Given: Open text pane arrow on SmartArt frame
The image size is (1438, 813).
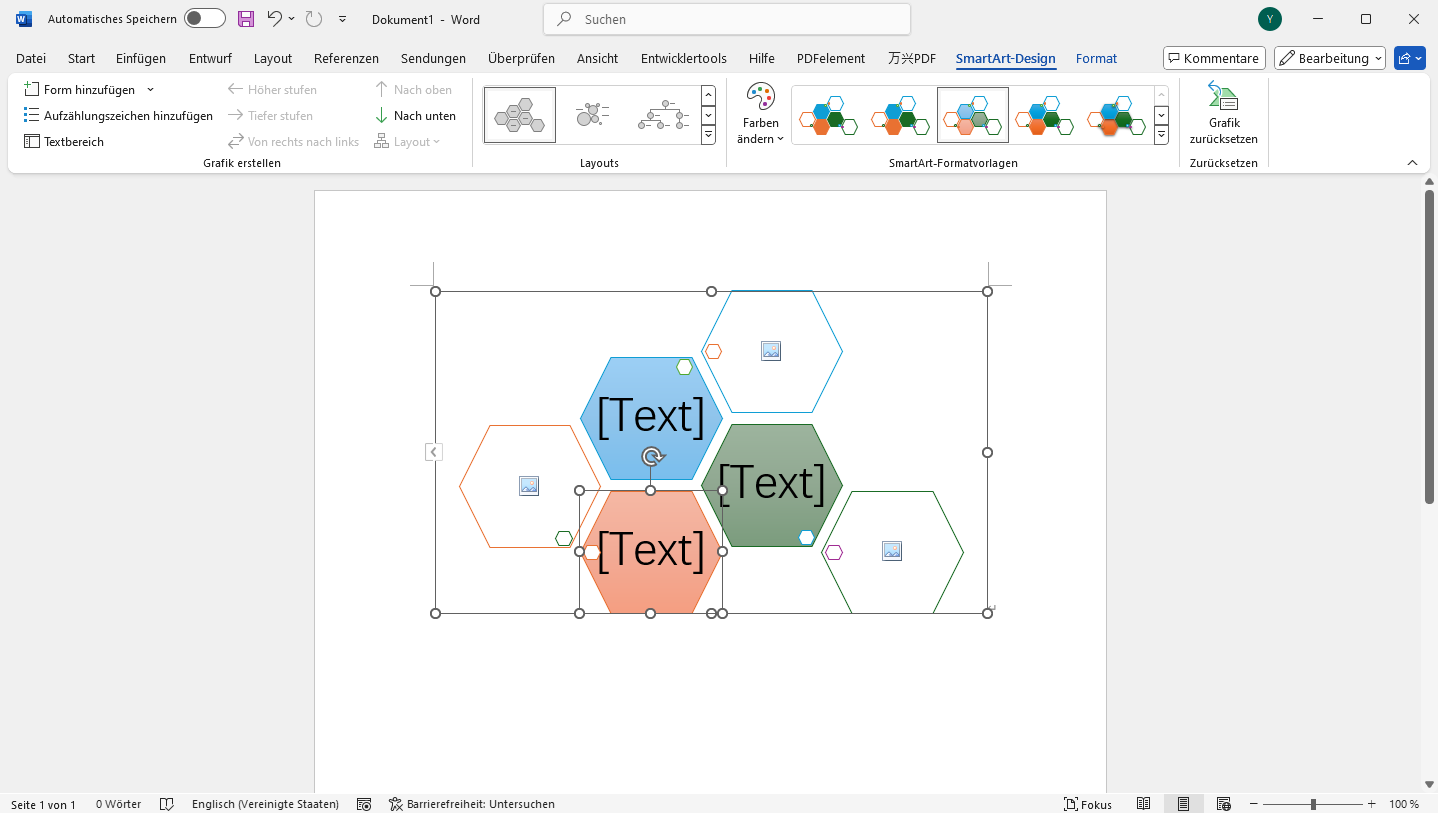Looking at the screenshot, I should point(433,452).
